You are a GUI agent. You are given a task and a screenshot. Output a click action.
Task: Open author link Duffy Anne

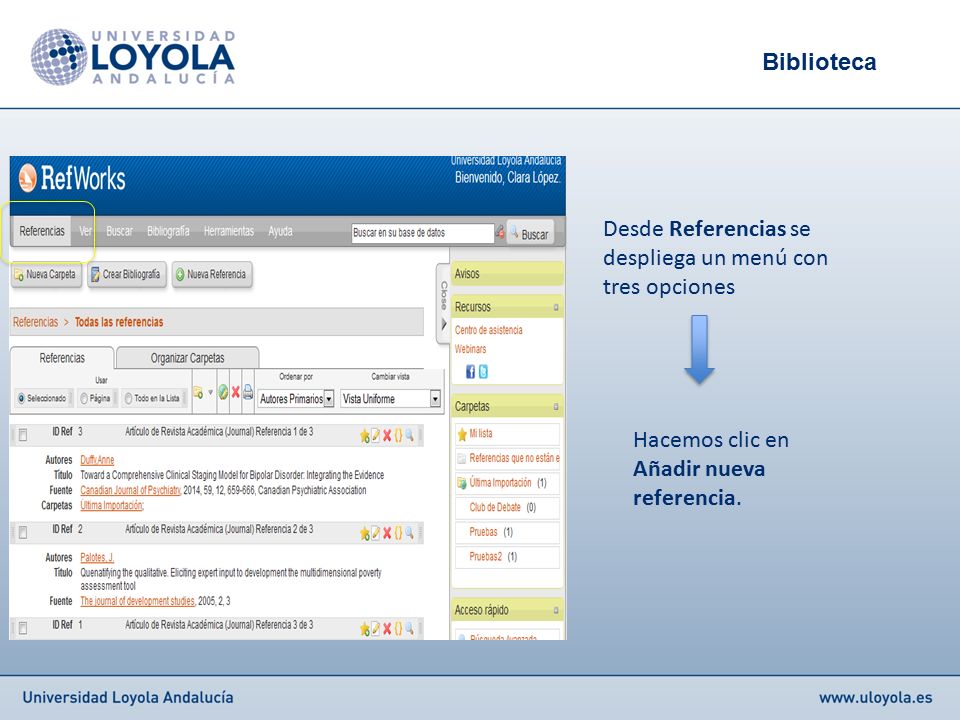[x=97, y=460]
